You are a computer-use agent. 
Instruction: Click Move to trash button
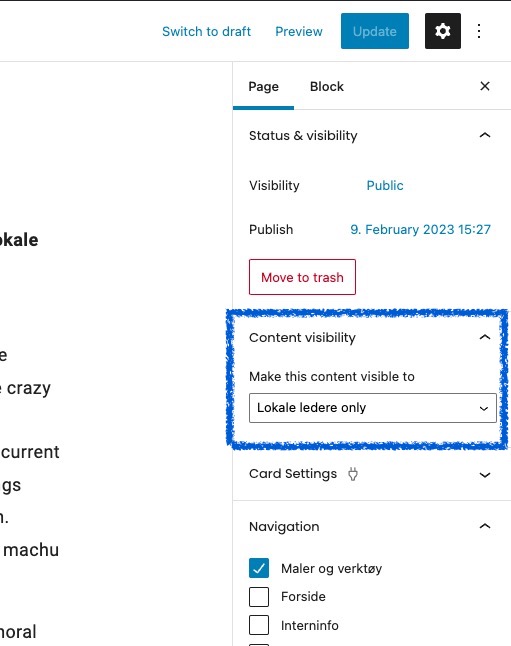tap(302, 277)
